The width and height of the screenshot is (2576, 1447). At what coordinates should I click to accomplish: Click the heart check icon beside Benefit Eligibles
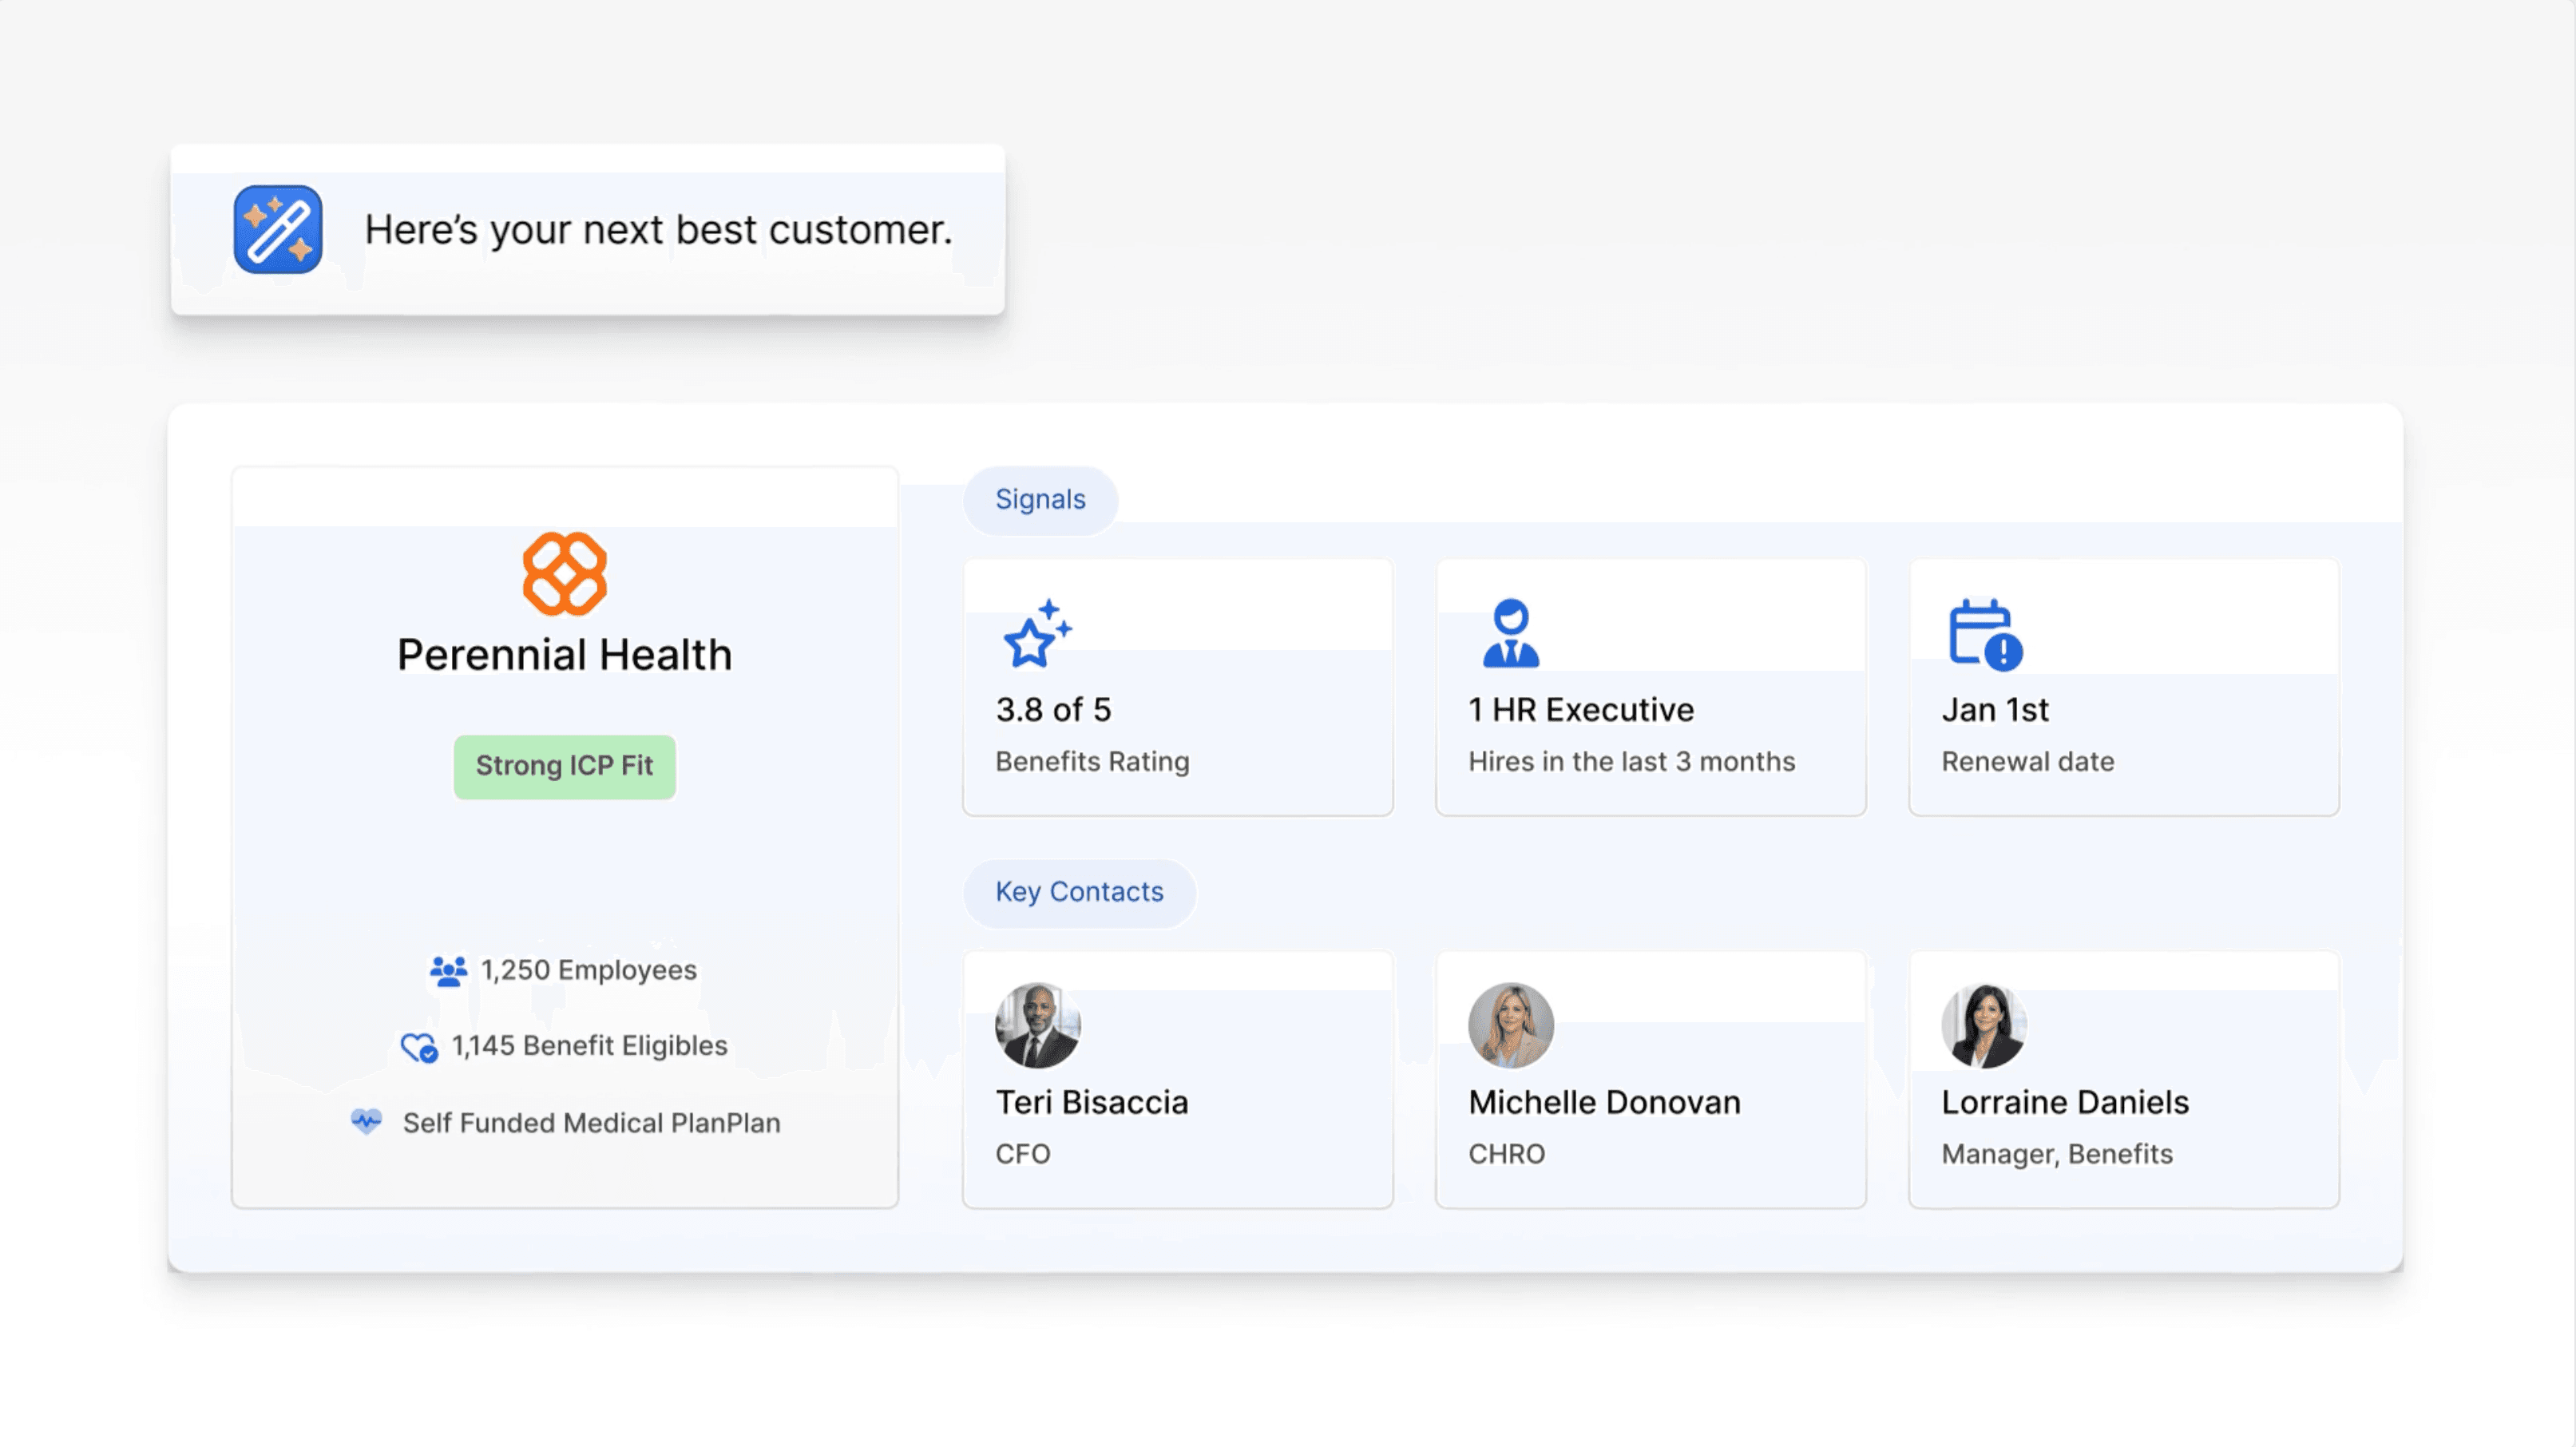tap(419, 1047)
